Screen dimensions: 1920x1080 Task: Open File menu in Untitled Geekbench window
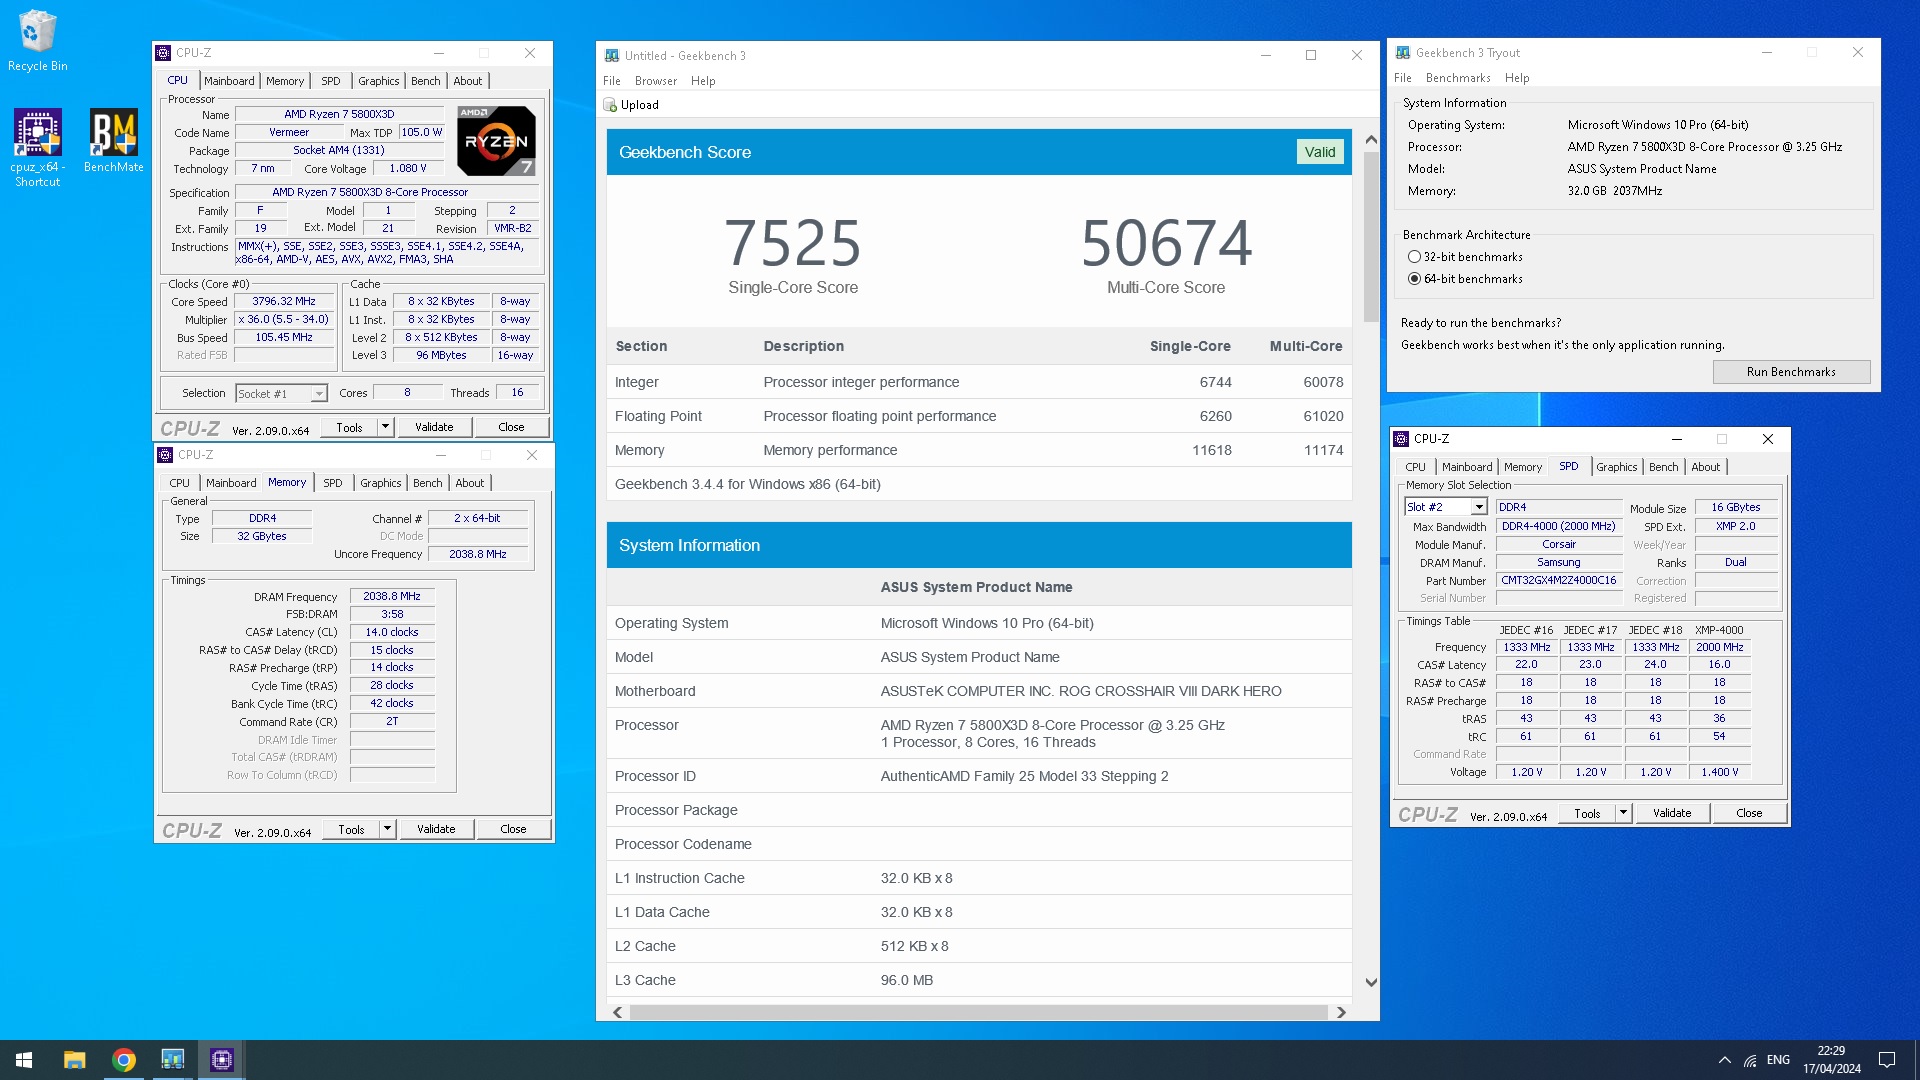tap(612, 81)
